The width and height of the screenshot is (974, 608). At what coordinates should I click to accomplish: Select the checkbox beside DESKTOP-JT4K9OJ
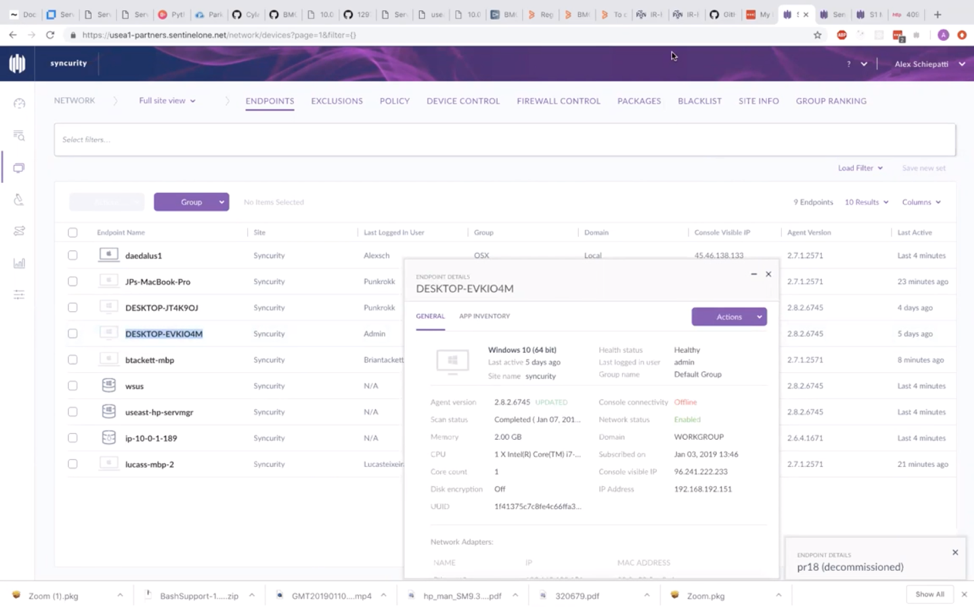point(73,308)
